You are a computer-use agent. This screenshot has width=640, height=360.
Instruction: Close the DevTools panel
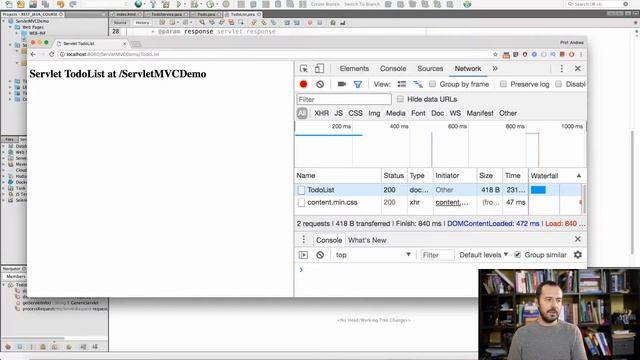coord(578,69)
